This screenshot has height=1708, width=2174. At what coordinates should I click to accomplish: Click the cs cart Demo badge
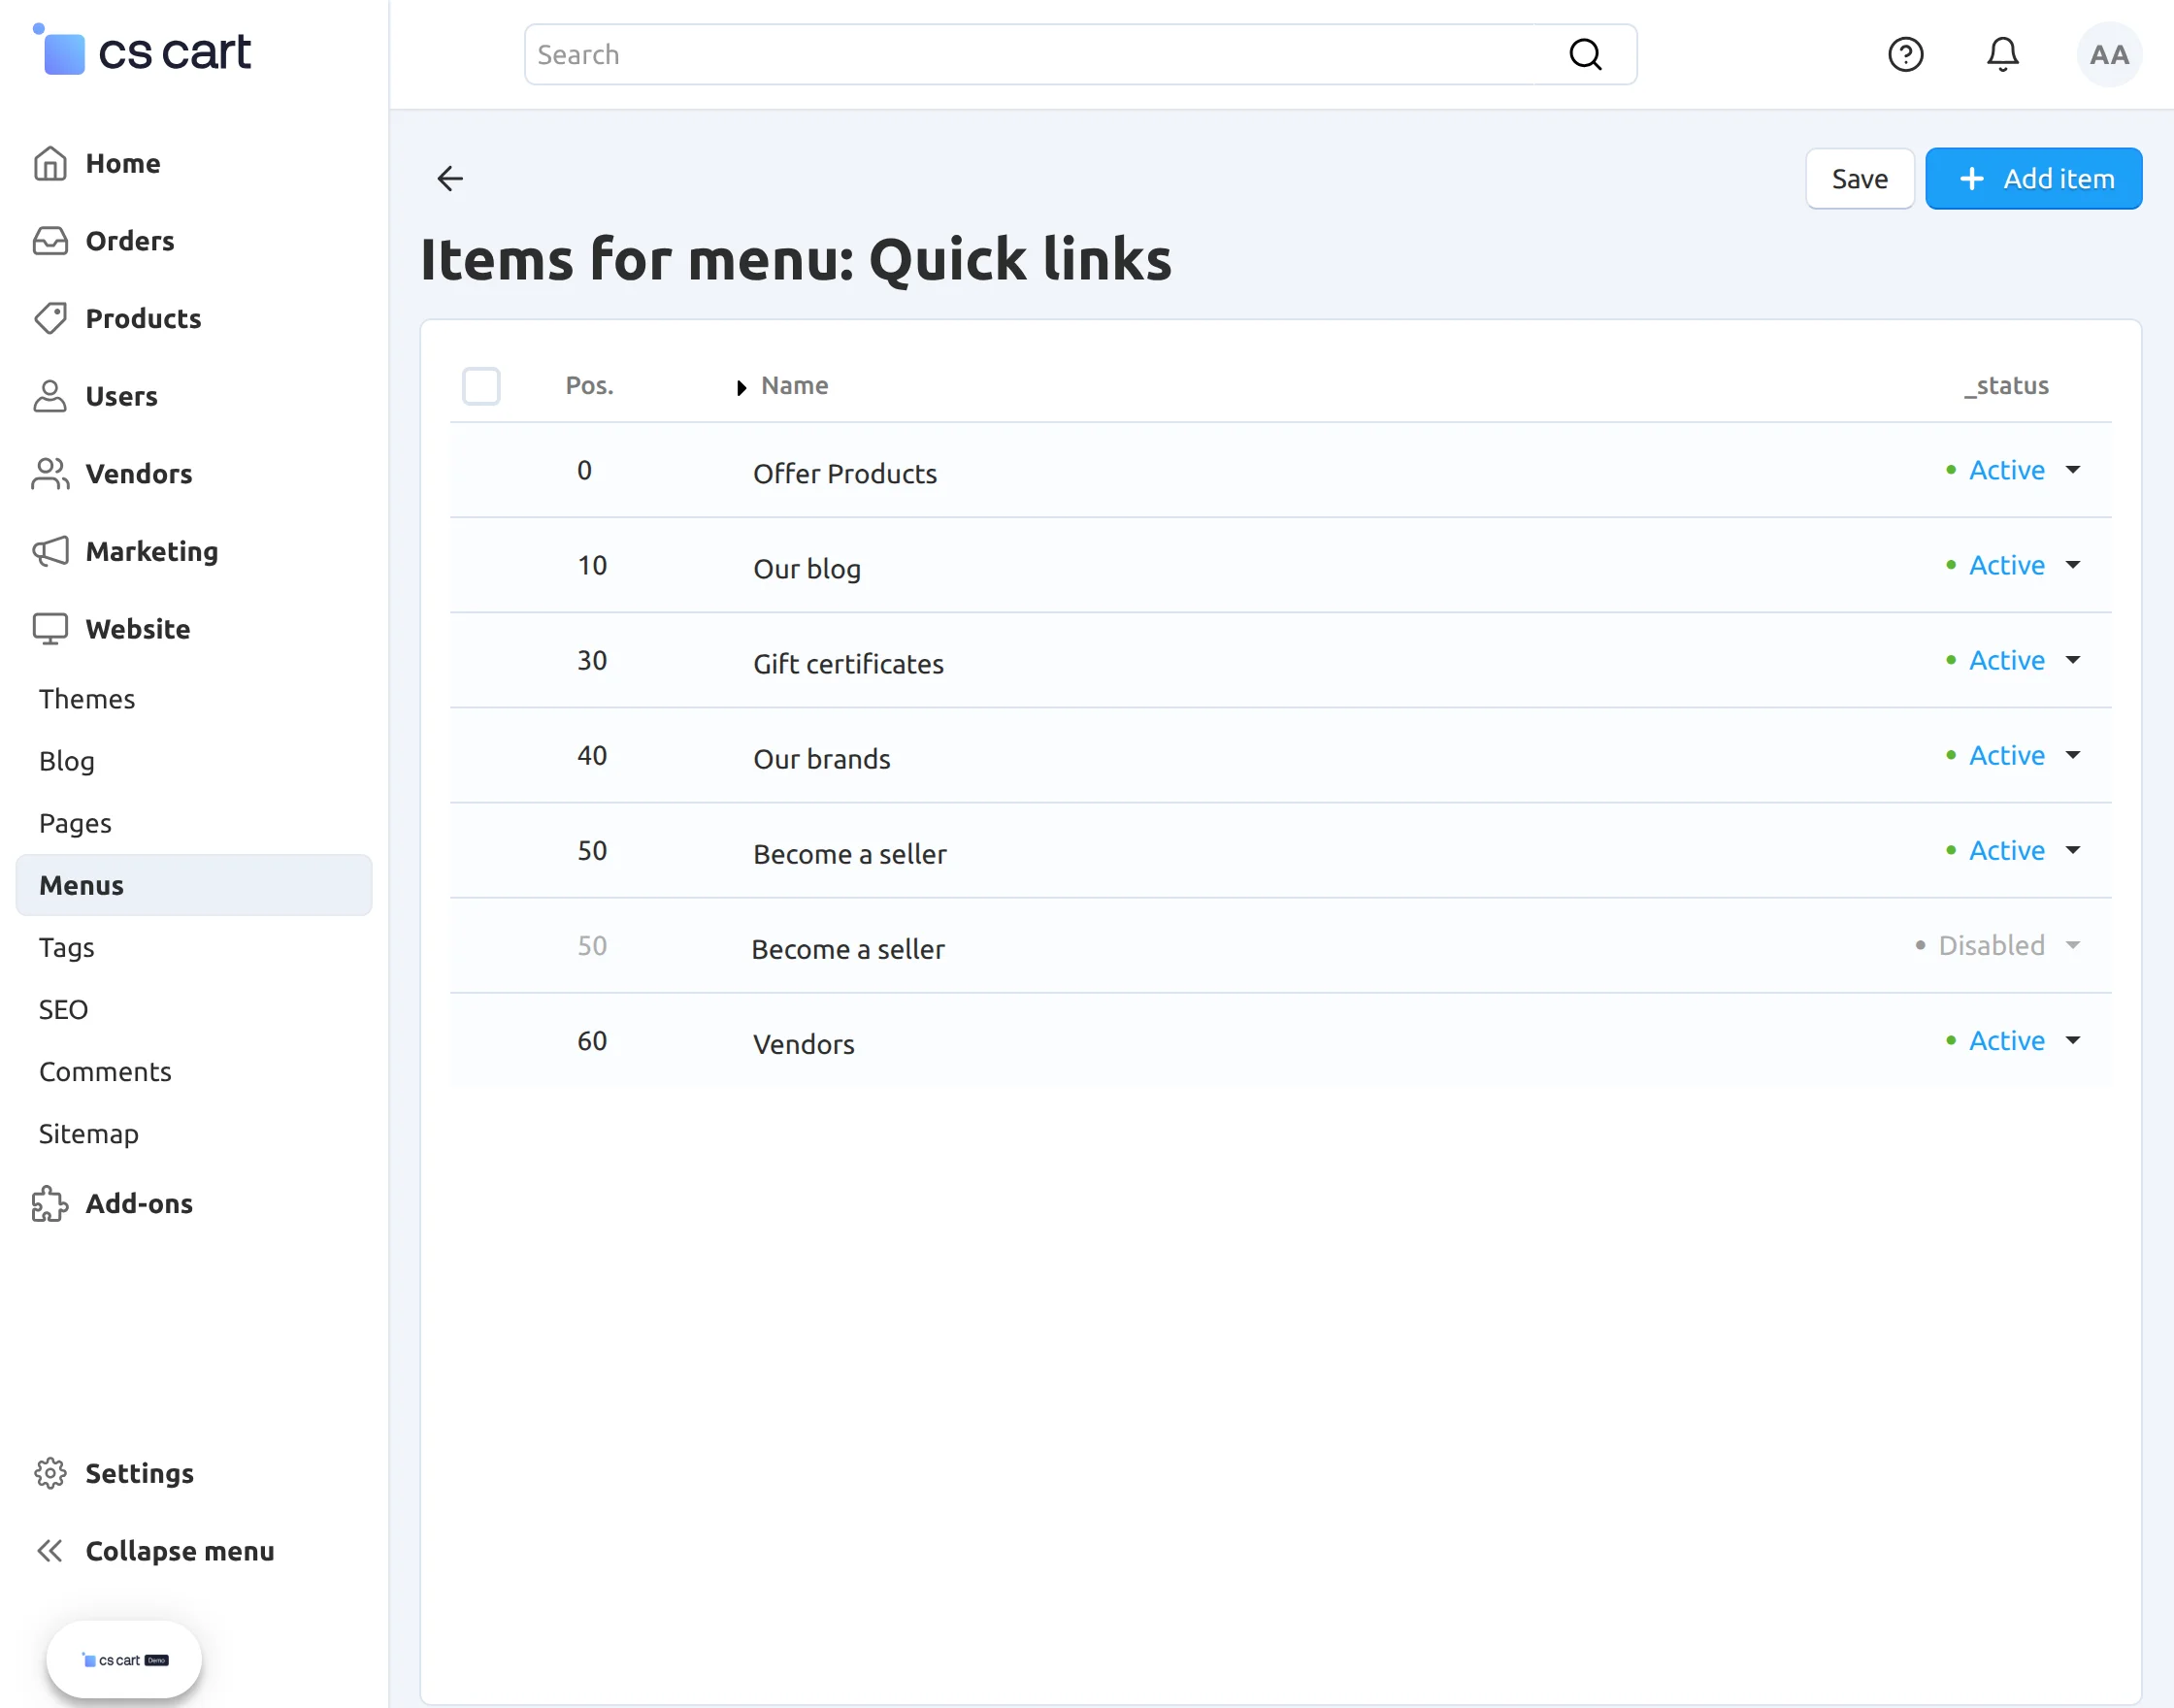(x=124, y=1660)
